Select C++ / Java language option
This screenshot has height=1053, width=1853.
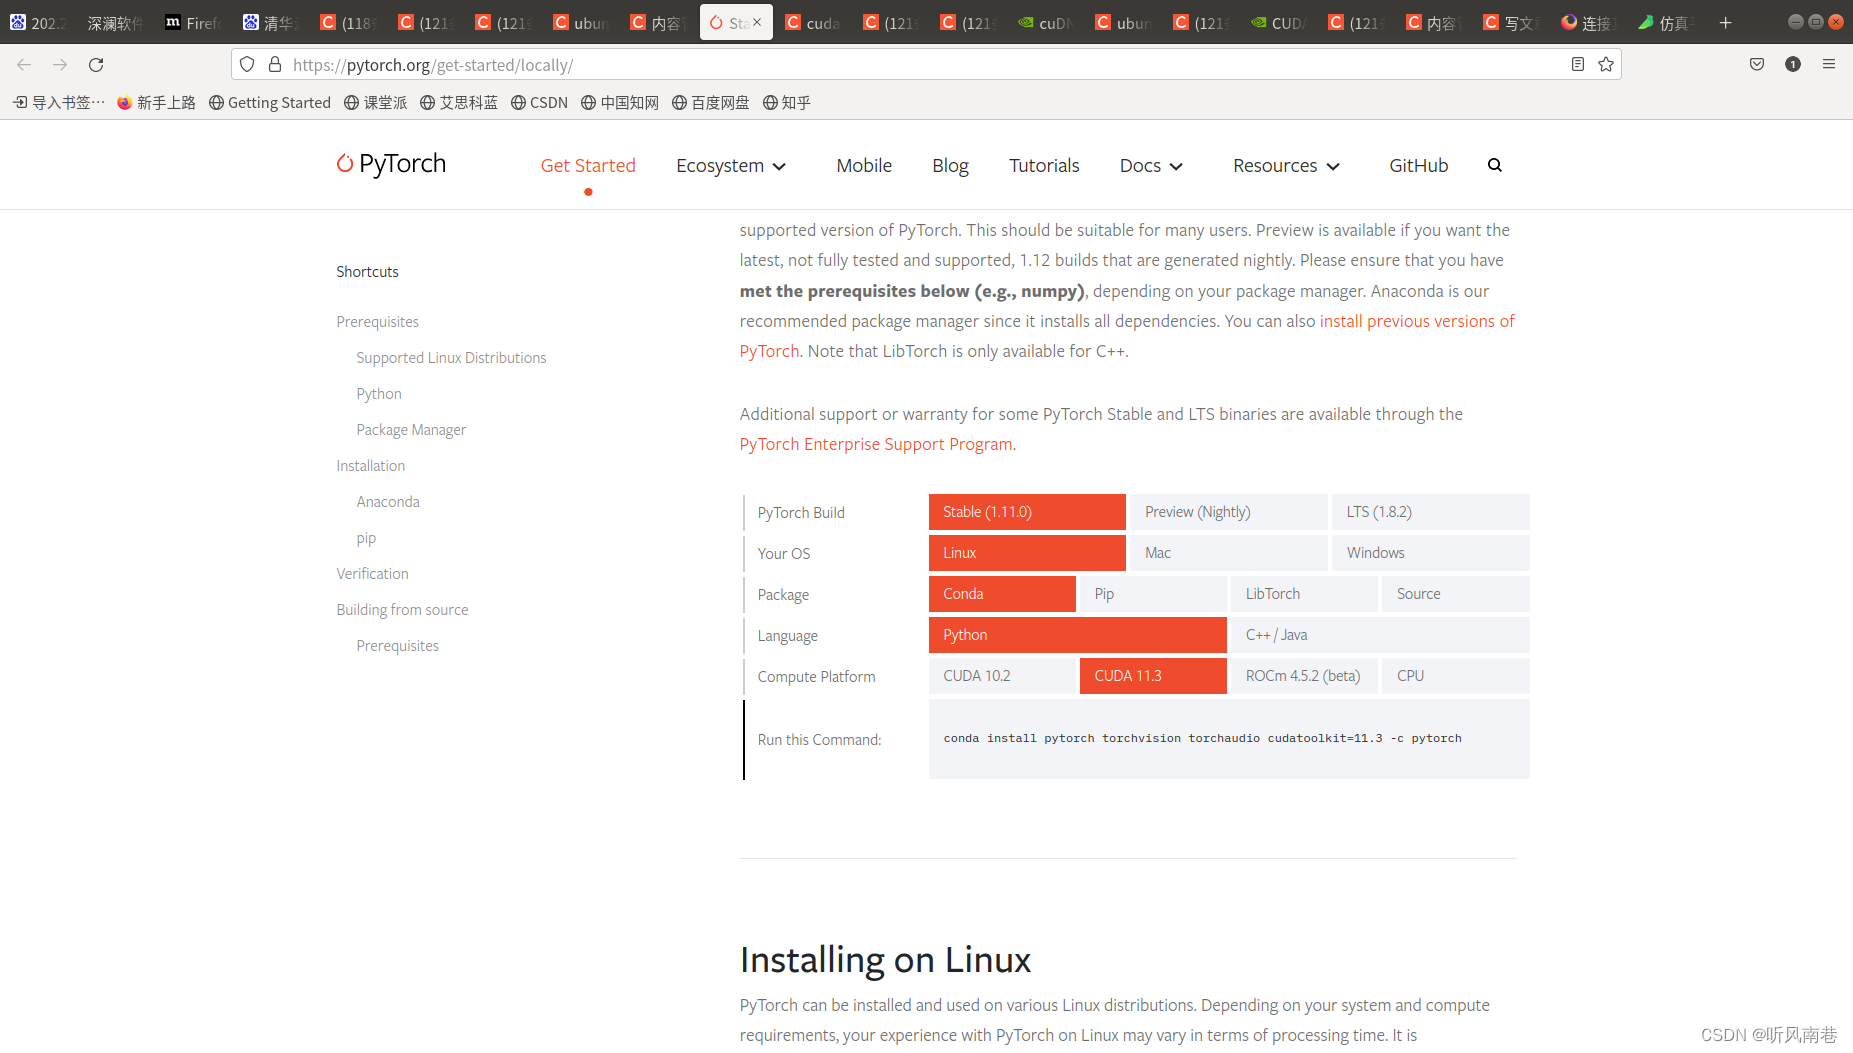pos(1380,635)
